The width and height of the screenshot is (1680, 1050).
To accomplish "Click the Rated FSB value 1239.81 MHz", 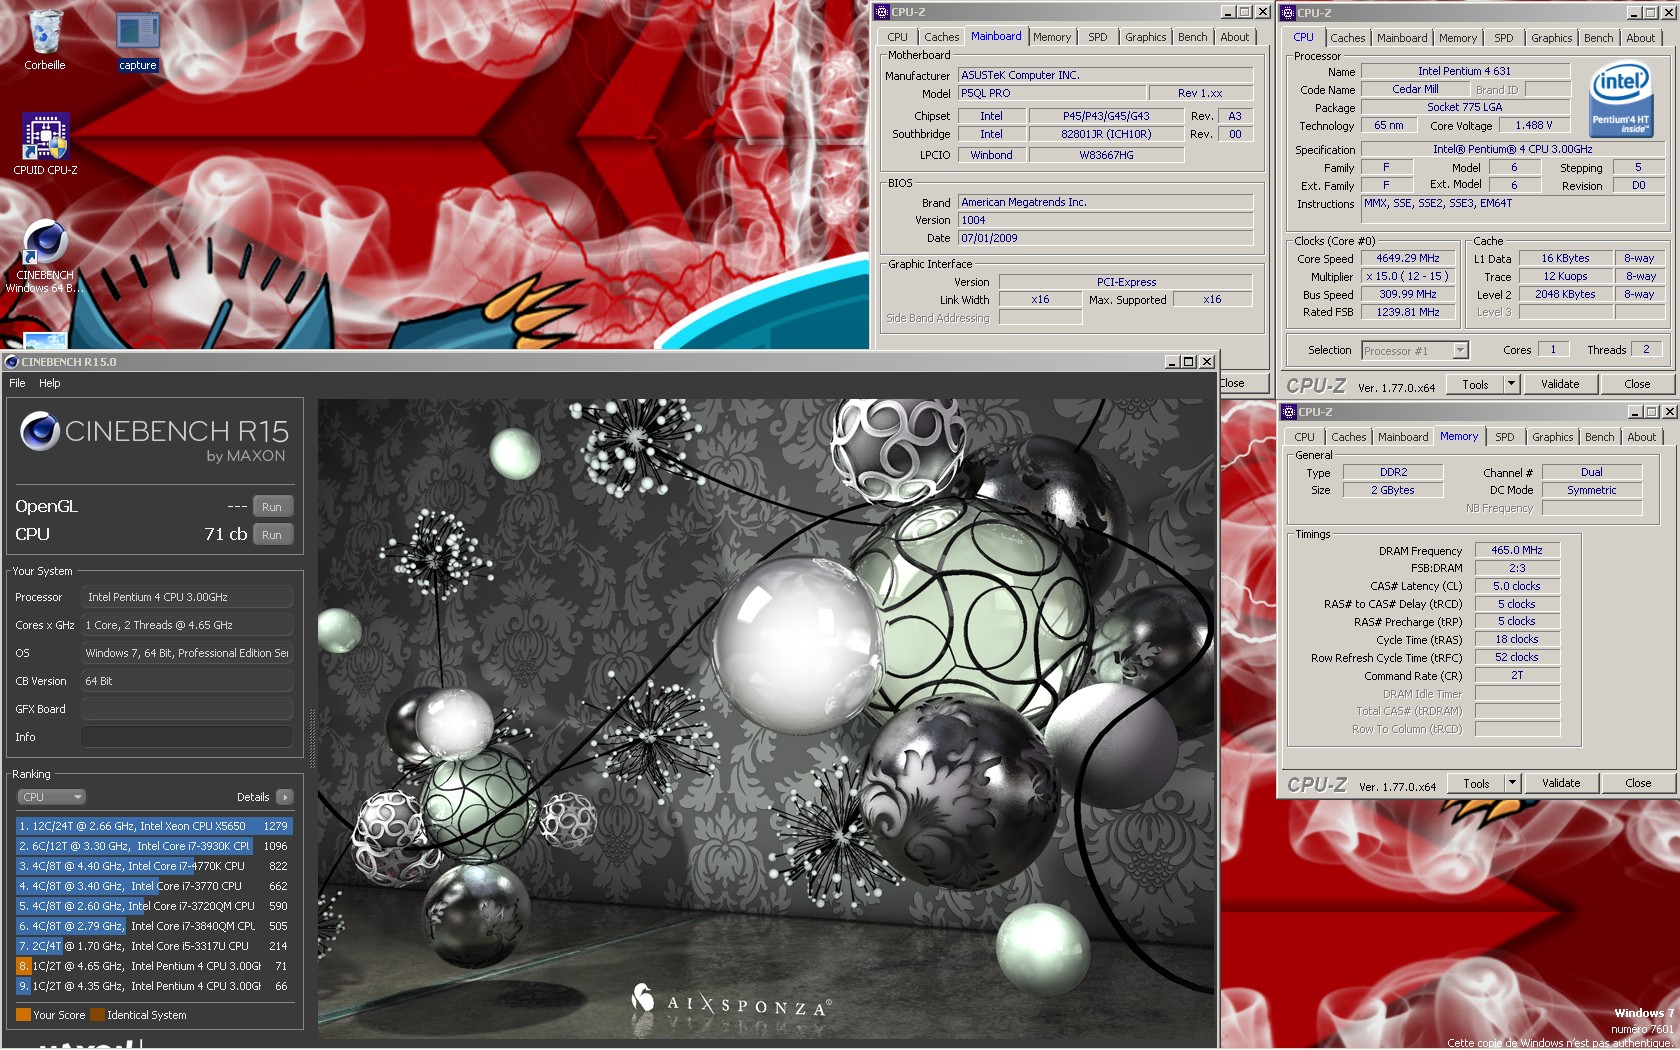I will [x=1407, y=312].
